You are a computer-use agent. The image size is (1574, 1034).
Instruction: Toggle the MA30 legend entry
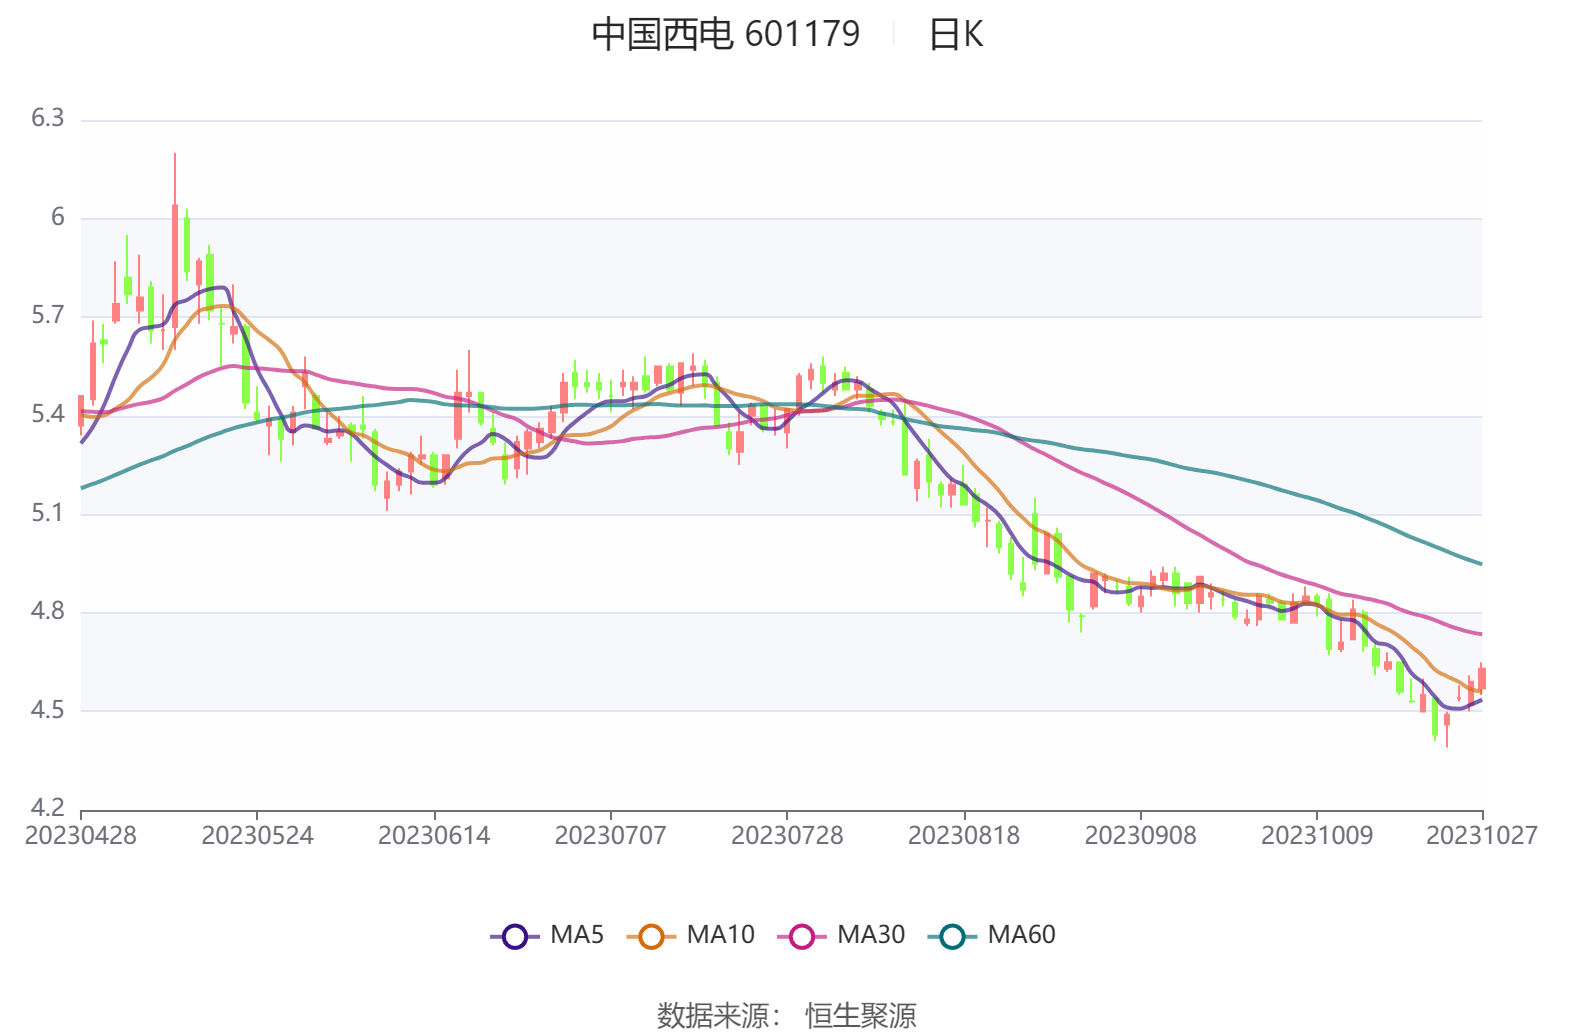pos(841,936)
